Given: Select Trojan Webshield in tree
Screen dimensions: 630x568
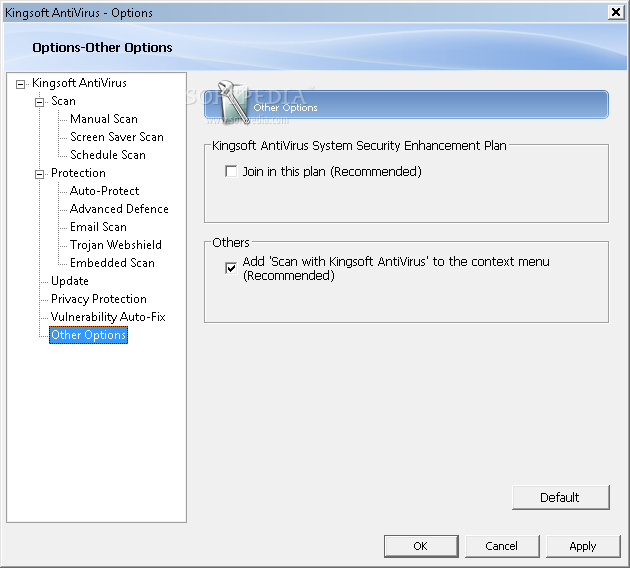Looking at the screenshot, I should click(116, 245).
